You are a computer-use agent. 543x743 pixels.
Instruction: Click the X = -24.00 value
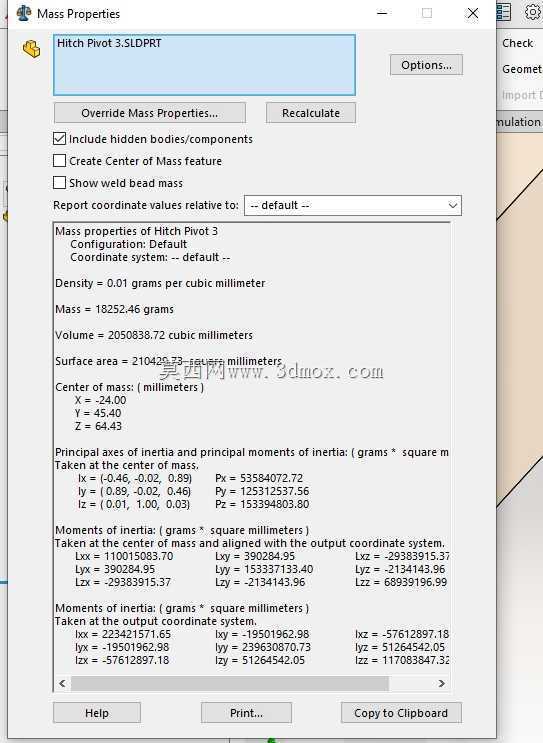[100, 400]
